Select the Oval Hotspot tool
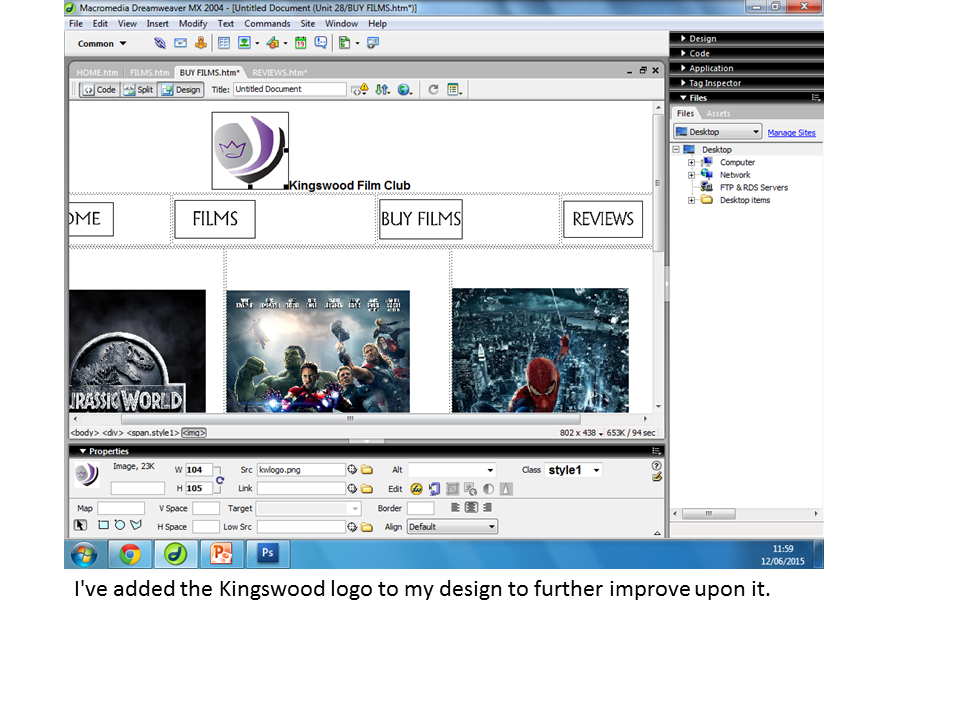The image size is (960, 720). (x=119, y=525)
